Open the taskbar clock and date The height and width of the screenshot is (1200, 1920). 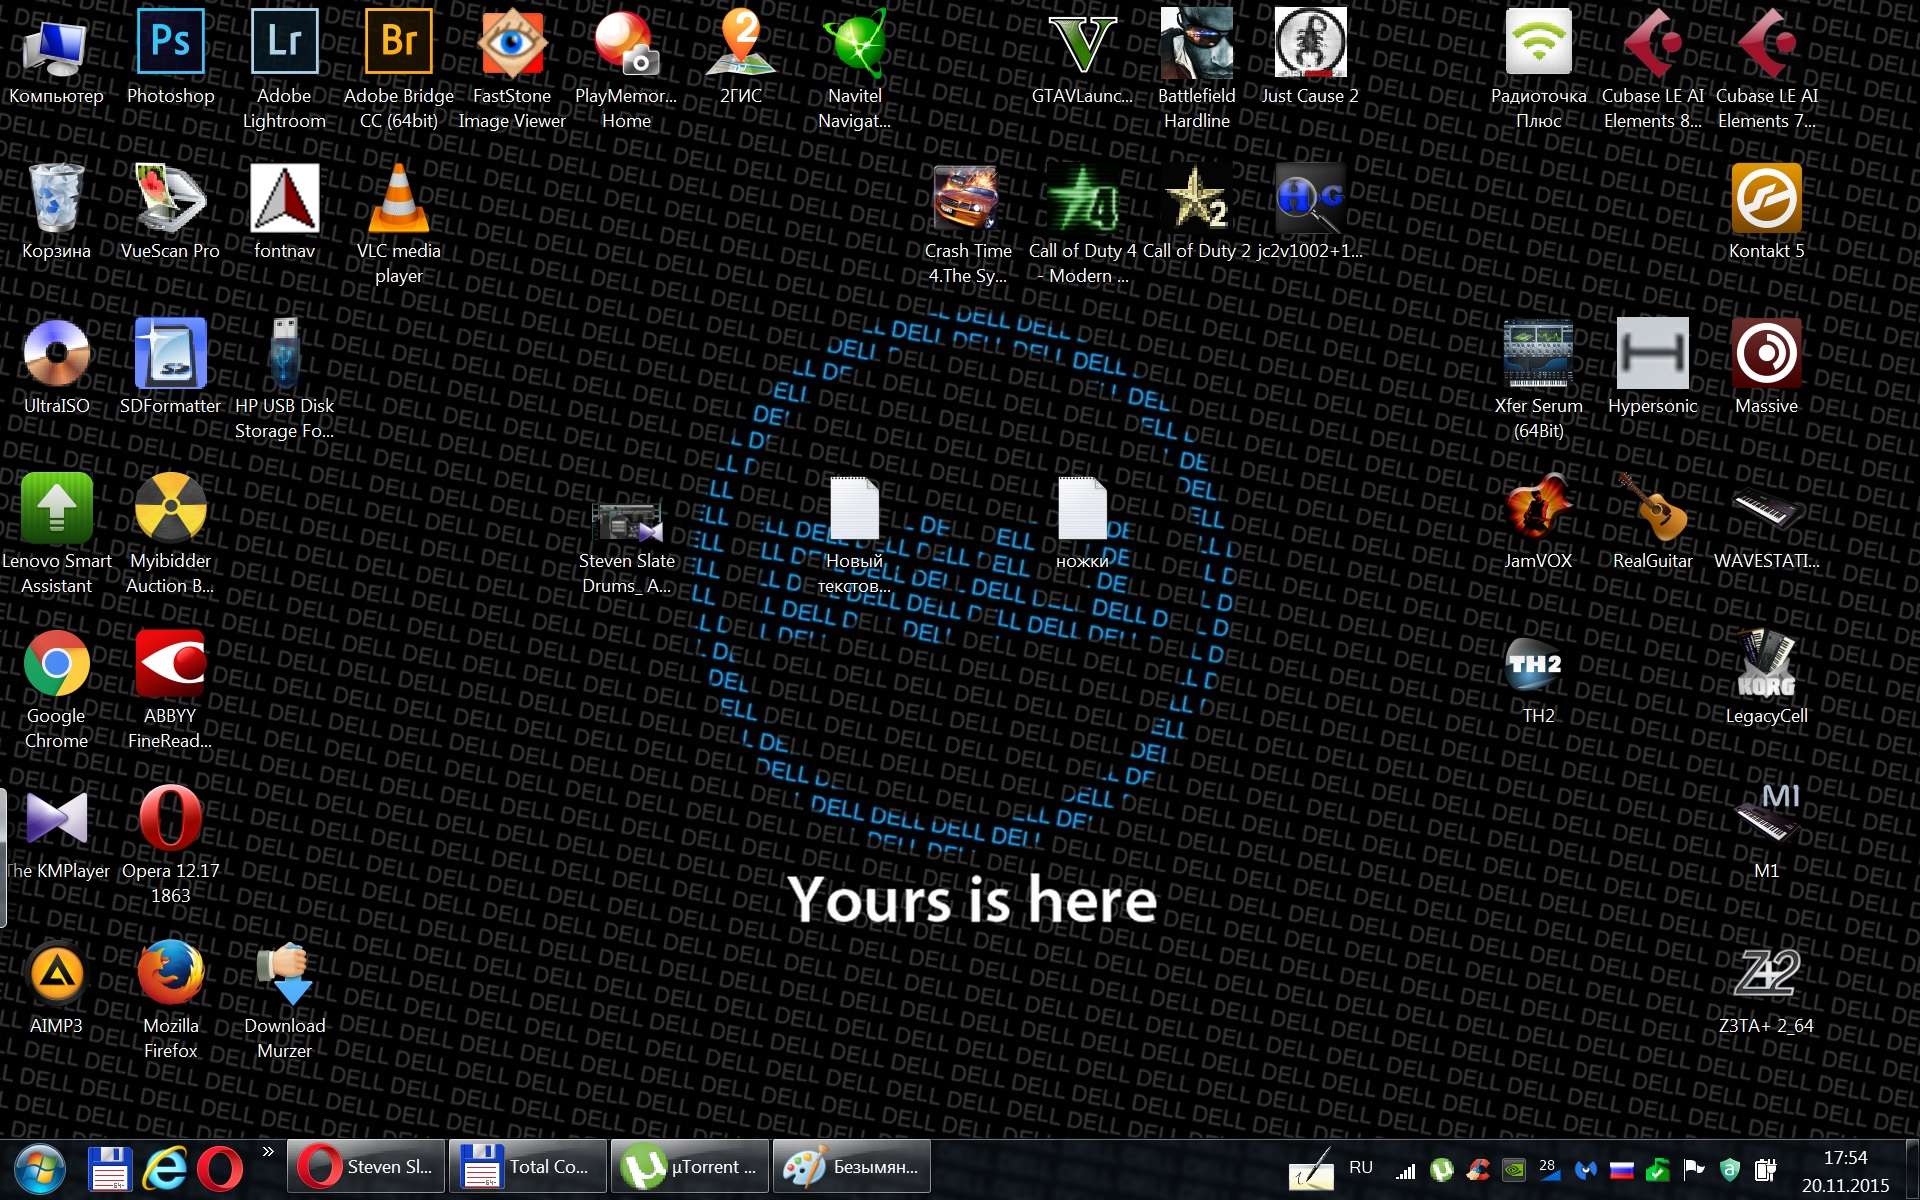pos(1845,1171)
